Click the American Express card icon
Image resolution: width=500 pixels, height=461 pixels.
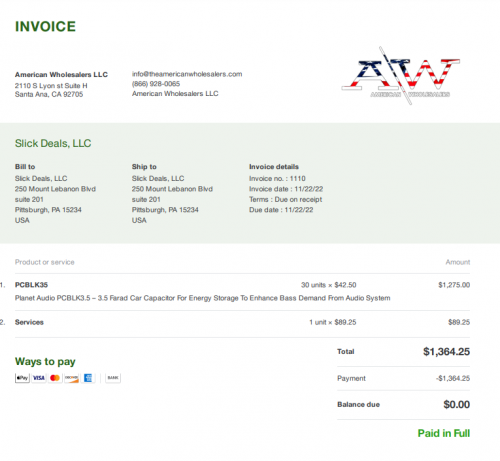[x=88, y=378]
